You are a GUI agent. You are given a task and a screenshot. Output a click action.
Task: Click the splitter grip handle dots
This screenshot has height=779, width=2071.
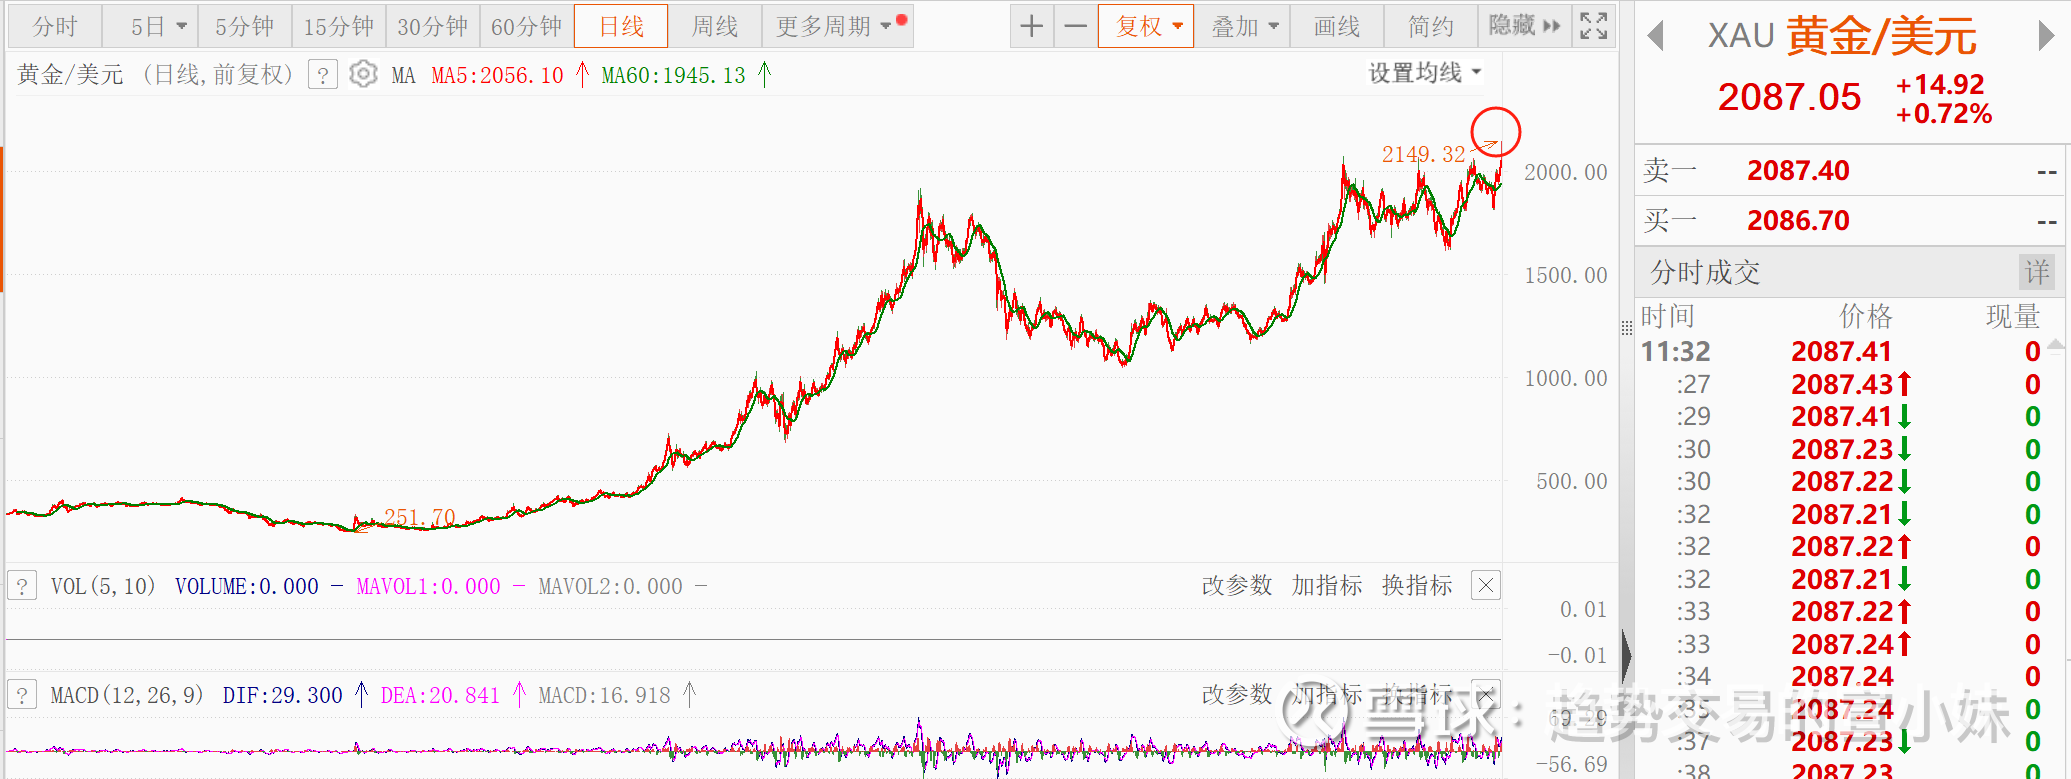pyautogui.click(x=1627, y=328)
